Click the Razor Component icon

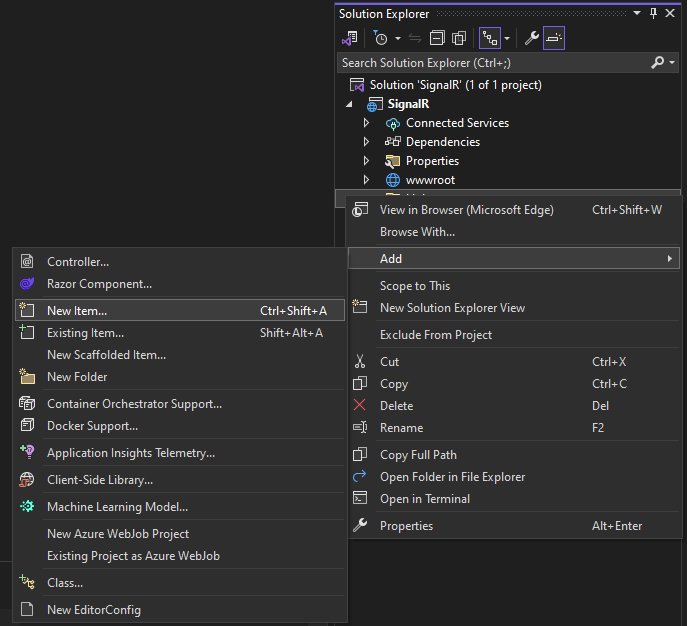[x=27, y=284]
